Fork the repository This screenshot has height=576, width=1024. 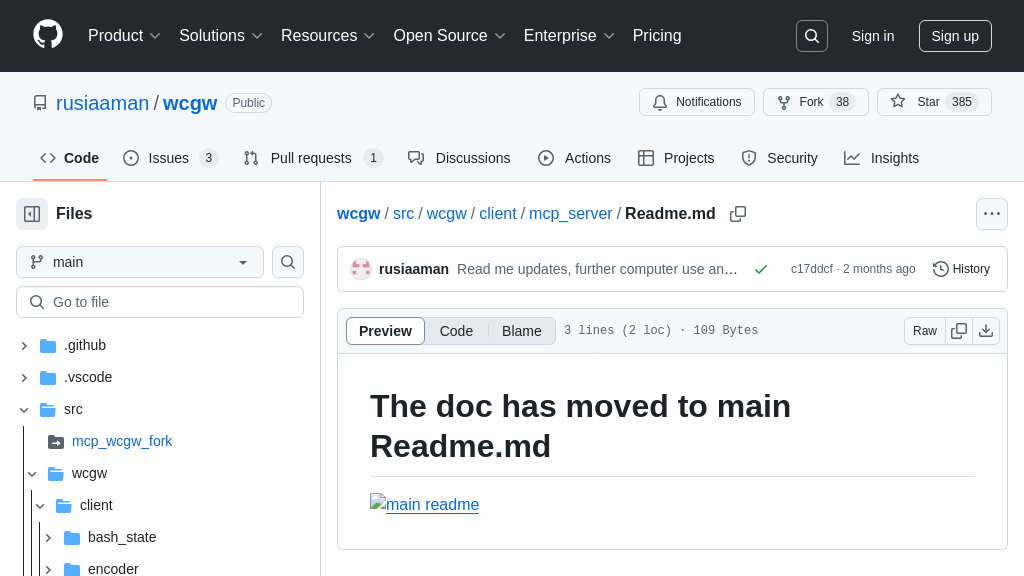(x=816, y=102)
